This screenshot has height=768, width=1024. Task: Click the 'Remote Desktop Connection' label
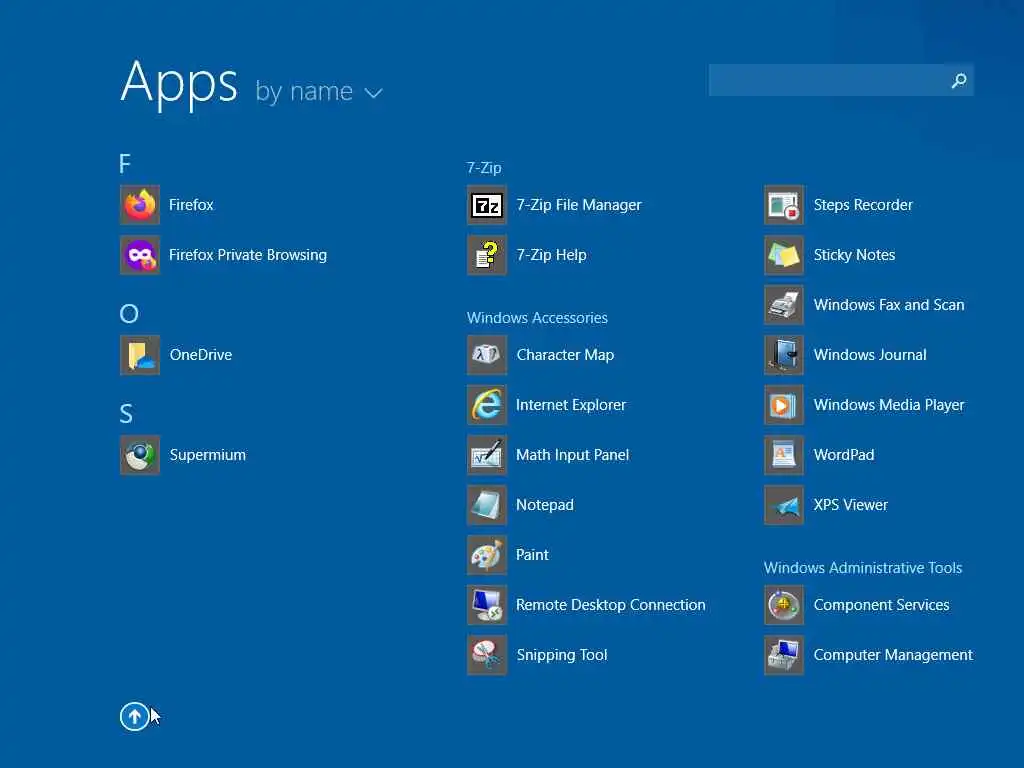click(611, 605)
